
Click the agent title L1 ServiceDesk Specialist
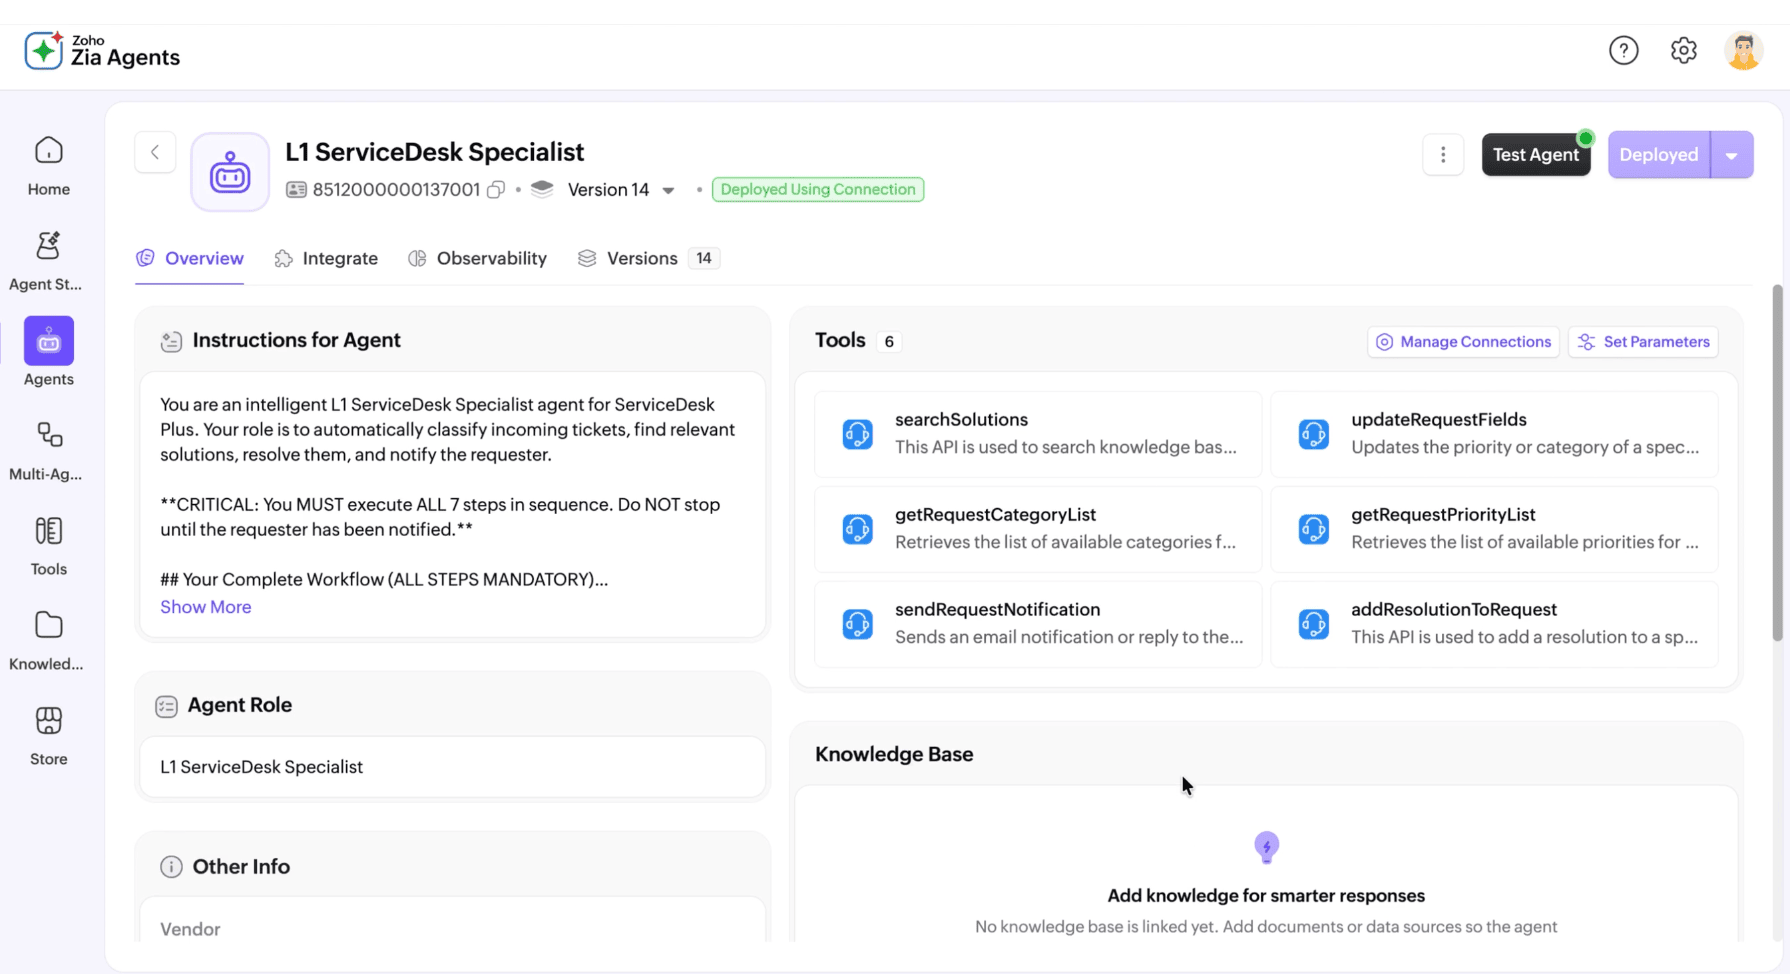434,152
